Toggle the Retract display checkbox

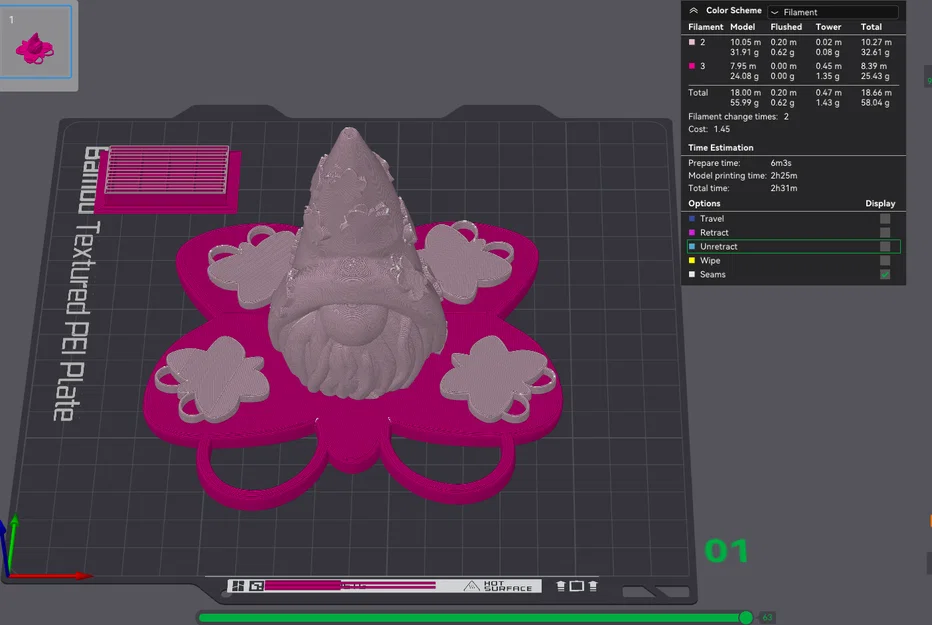(885, 232)
